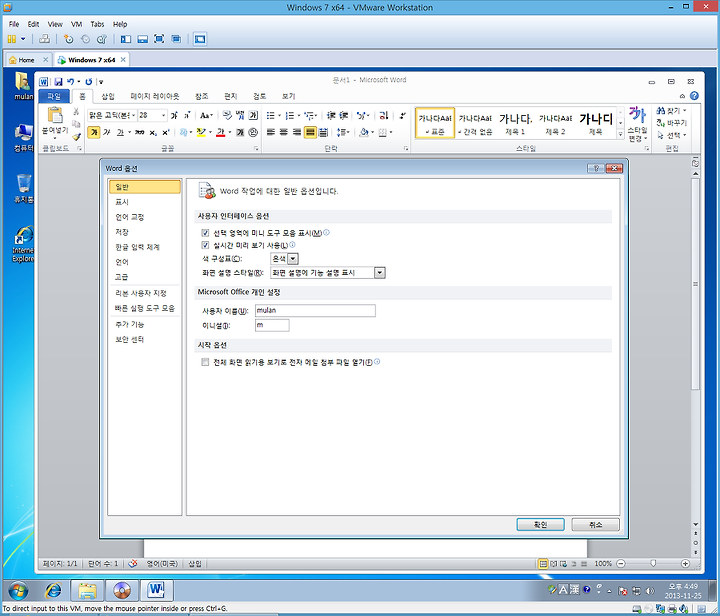Open the VMware VM menu
Viewport: 720px width, 616px height.
coord(76,24)
